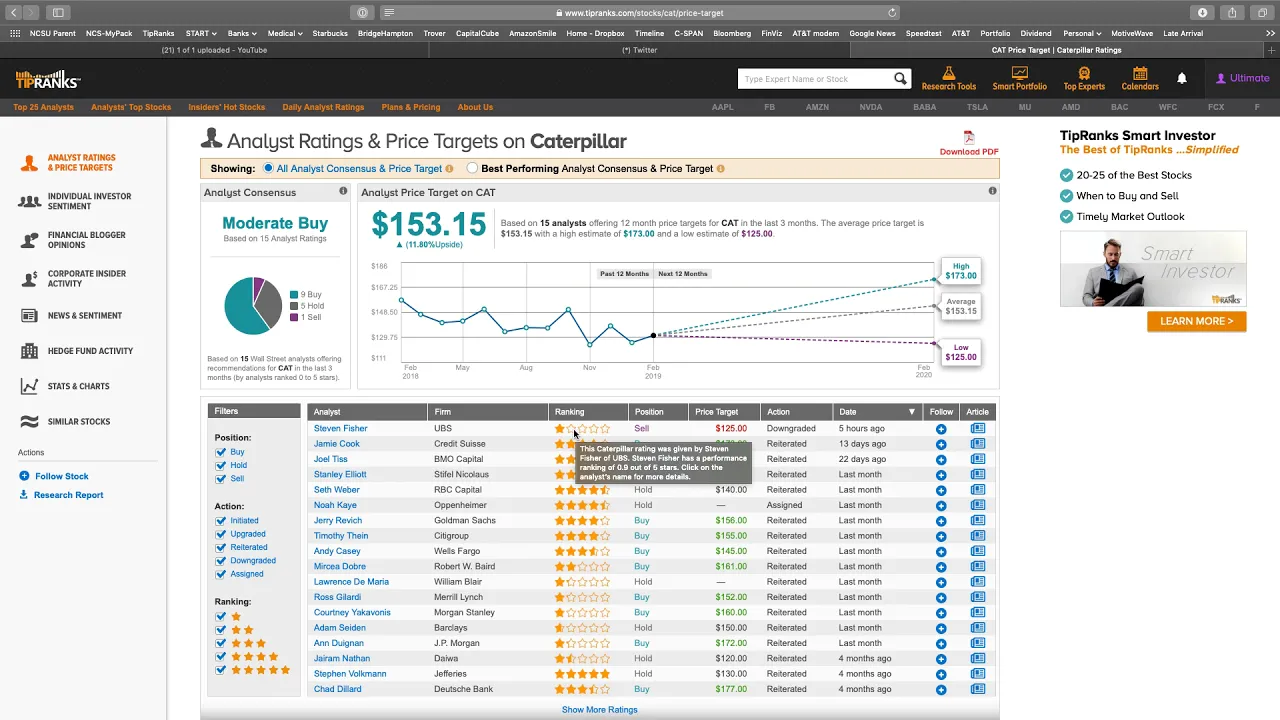Open article icon for Jerry Revich row
Image resolution: width=1280 pixels, height=720 pixels.
click(978, 520)
